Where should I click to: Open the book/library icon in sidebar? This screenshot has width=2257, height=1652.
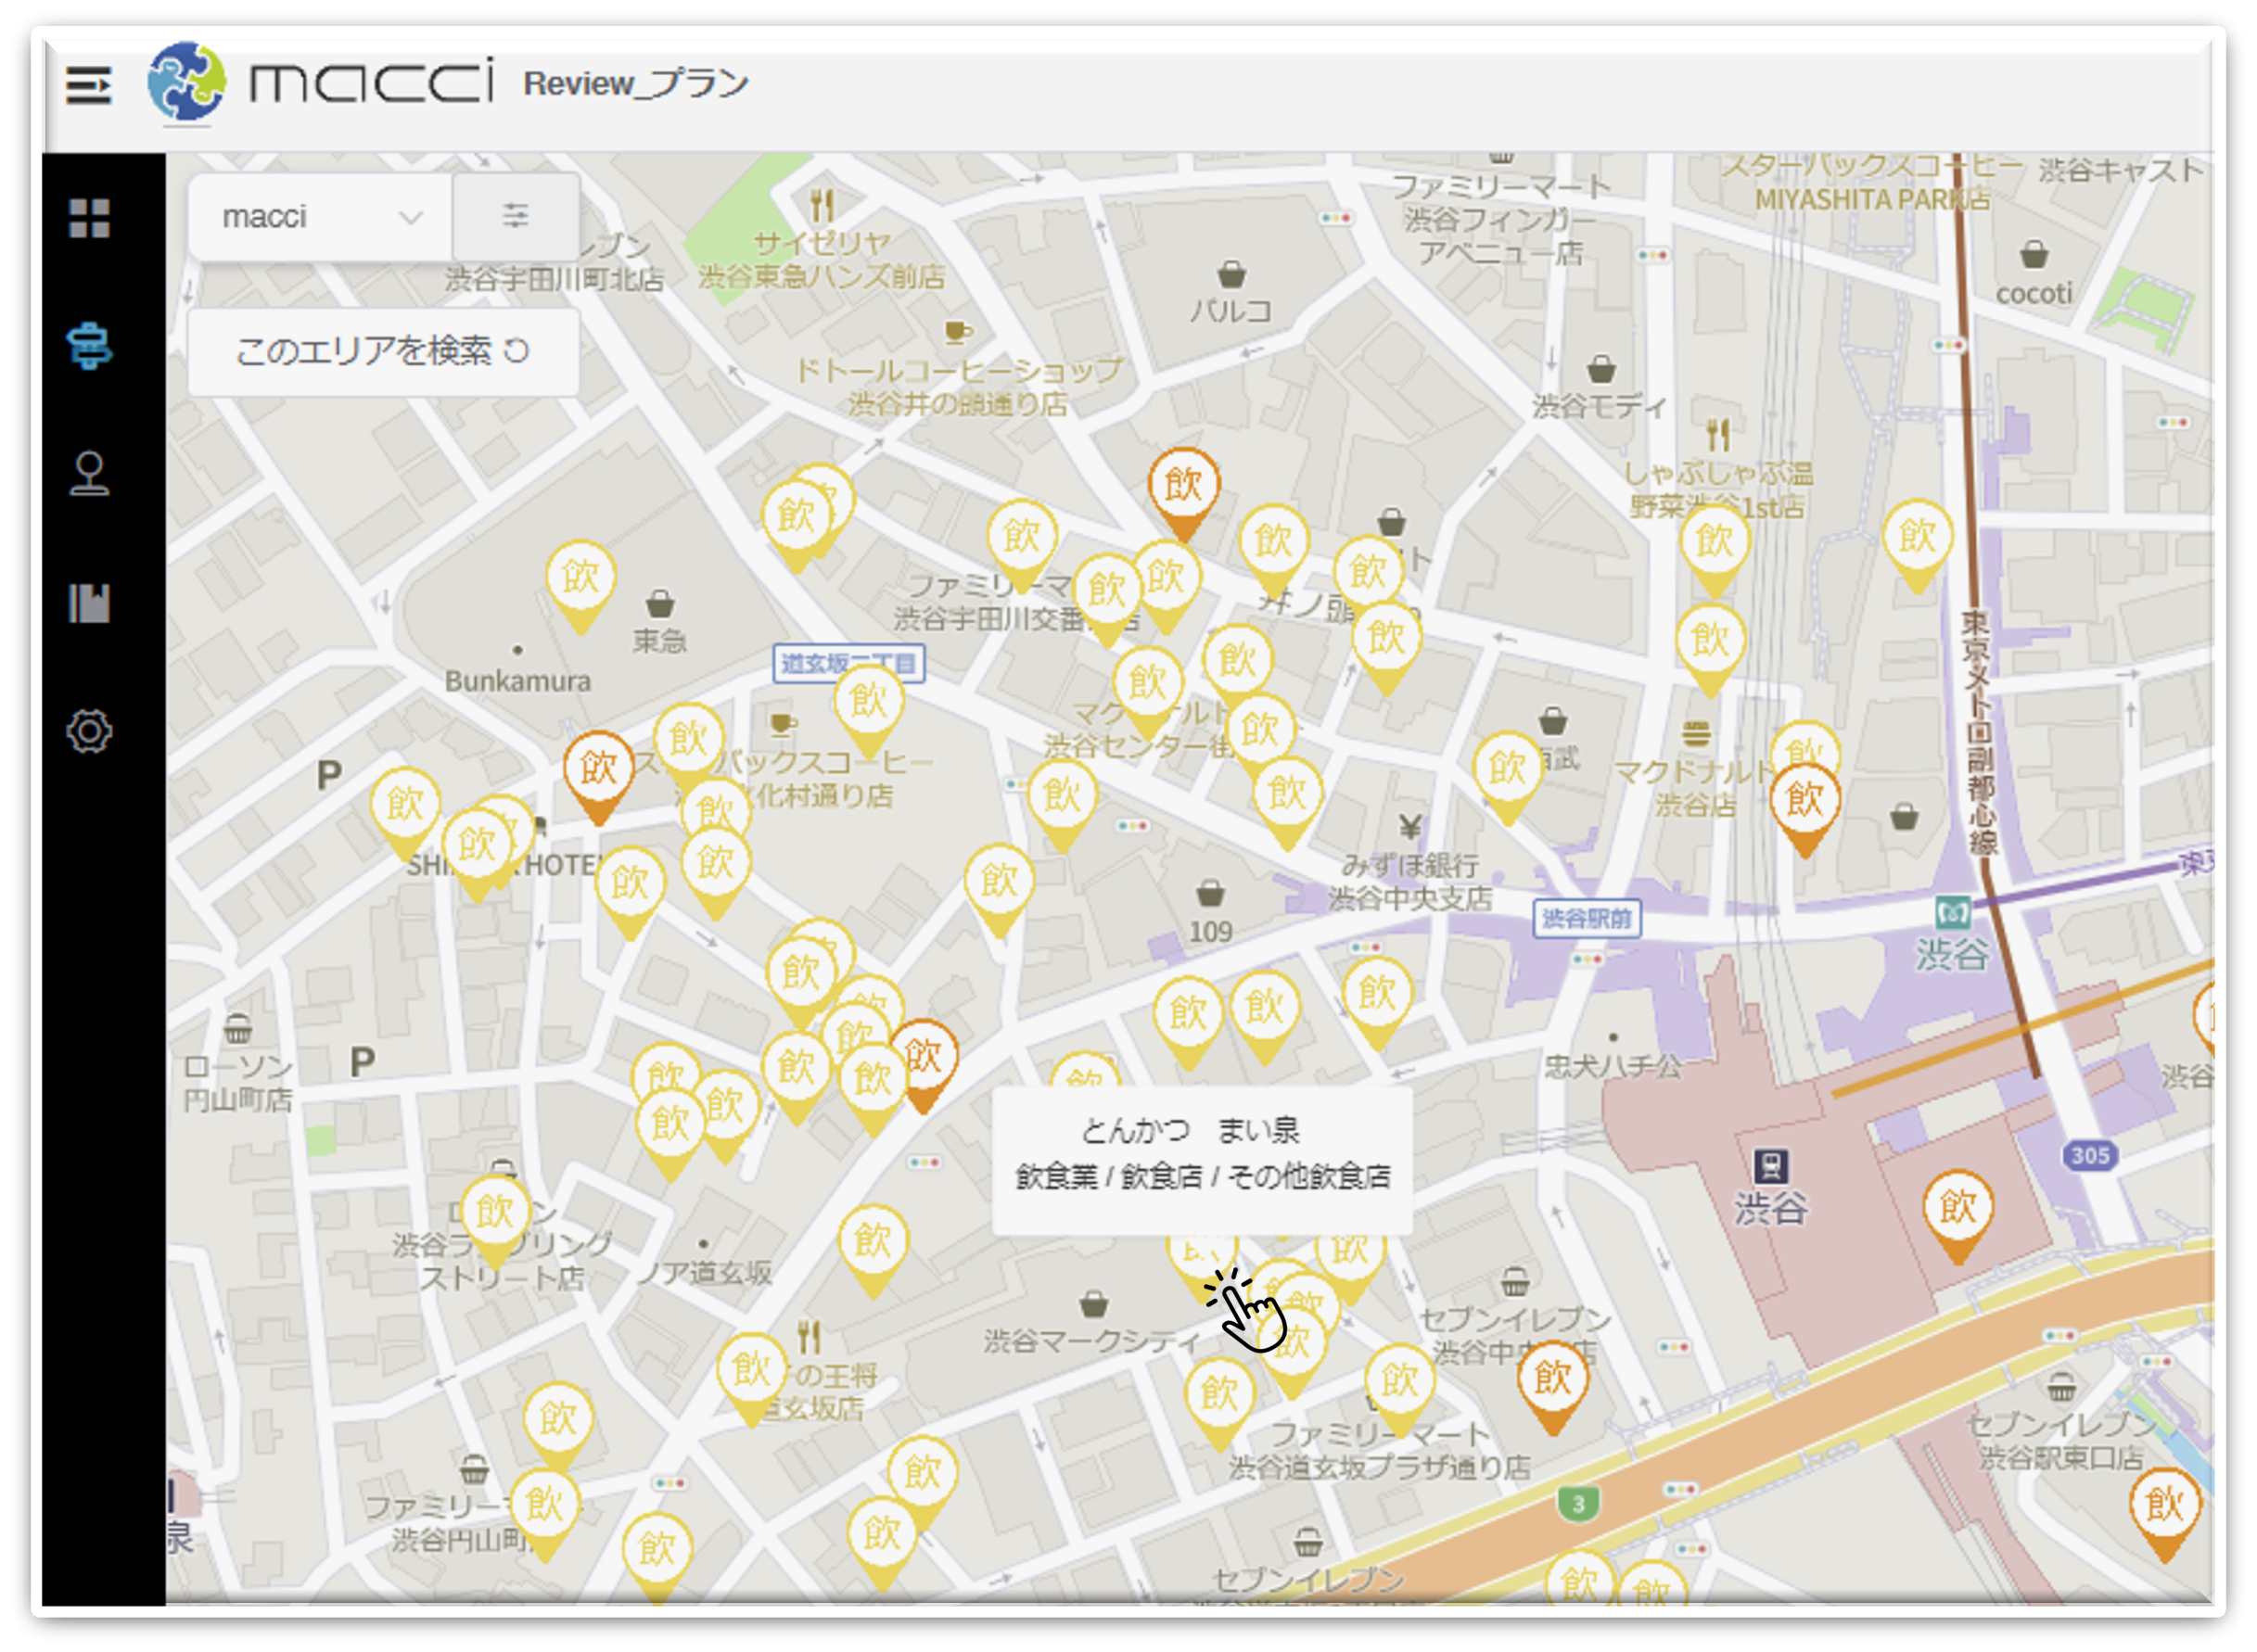(89, 603)
